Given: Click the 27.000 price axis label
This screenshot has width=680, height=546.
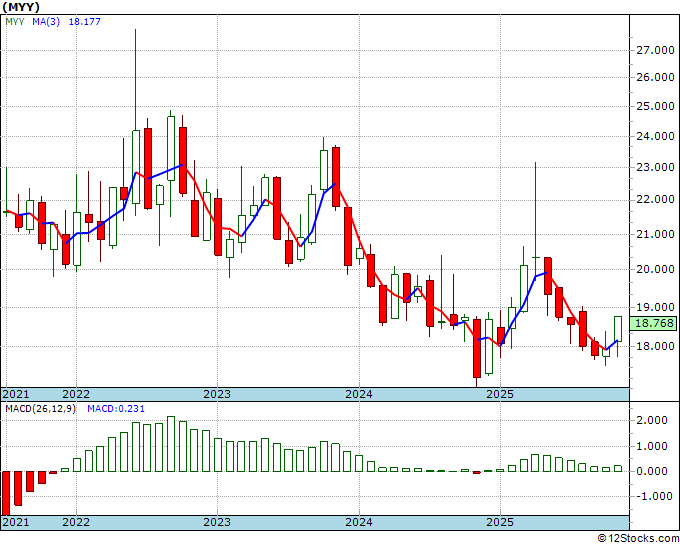Looking at the screenshot, I should click(655, 50).
